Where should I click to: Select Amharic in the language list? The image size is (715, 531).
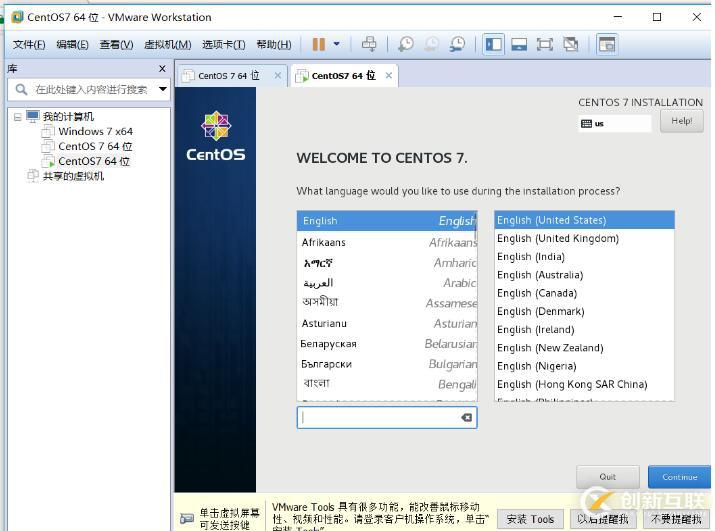point(387,263)
